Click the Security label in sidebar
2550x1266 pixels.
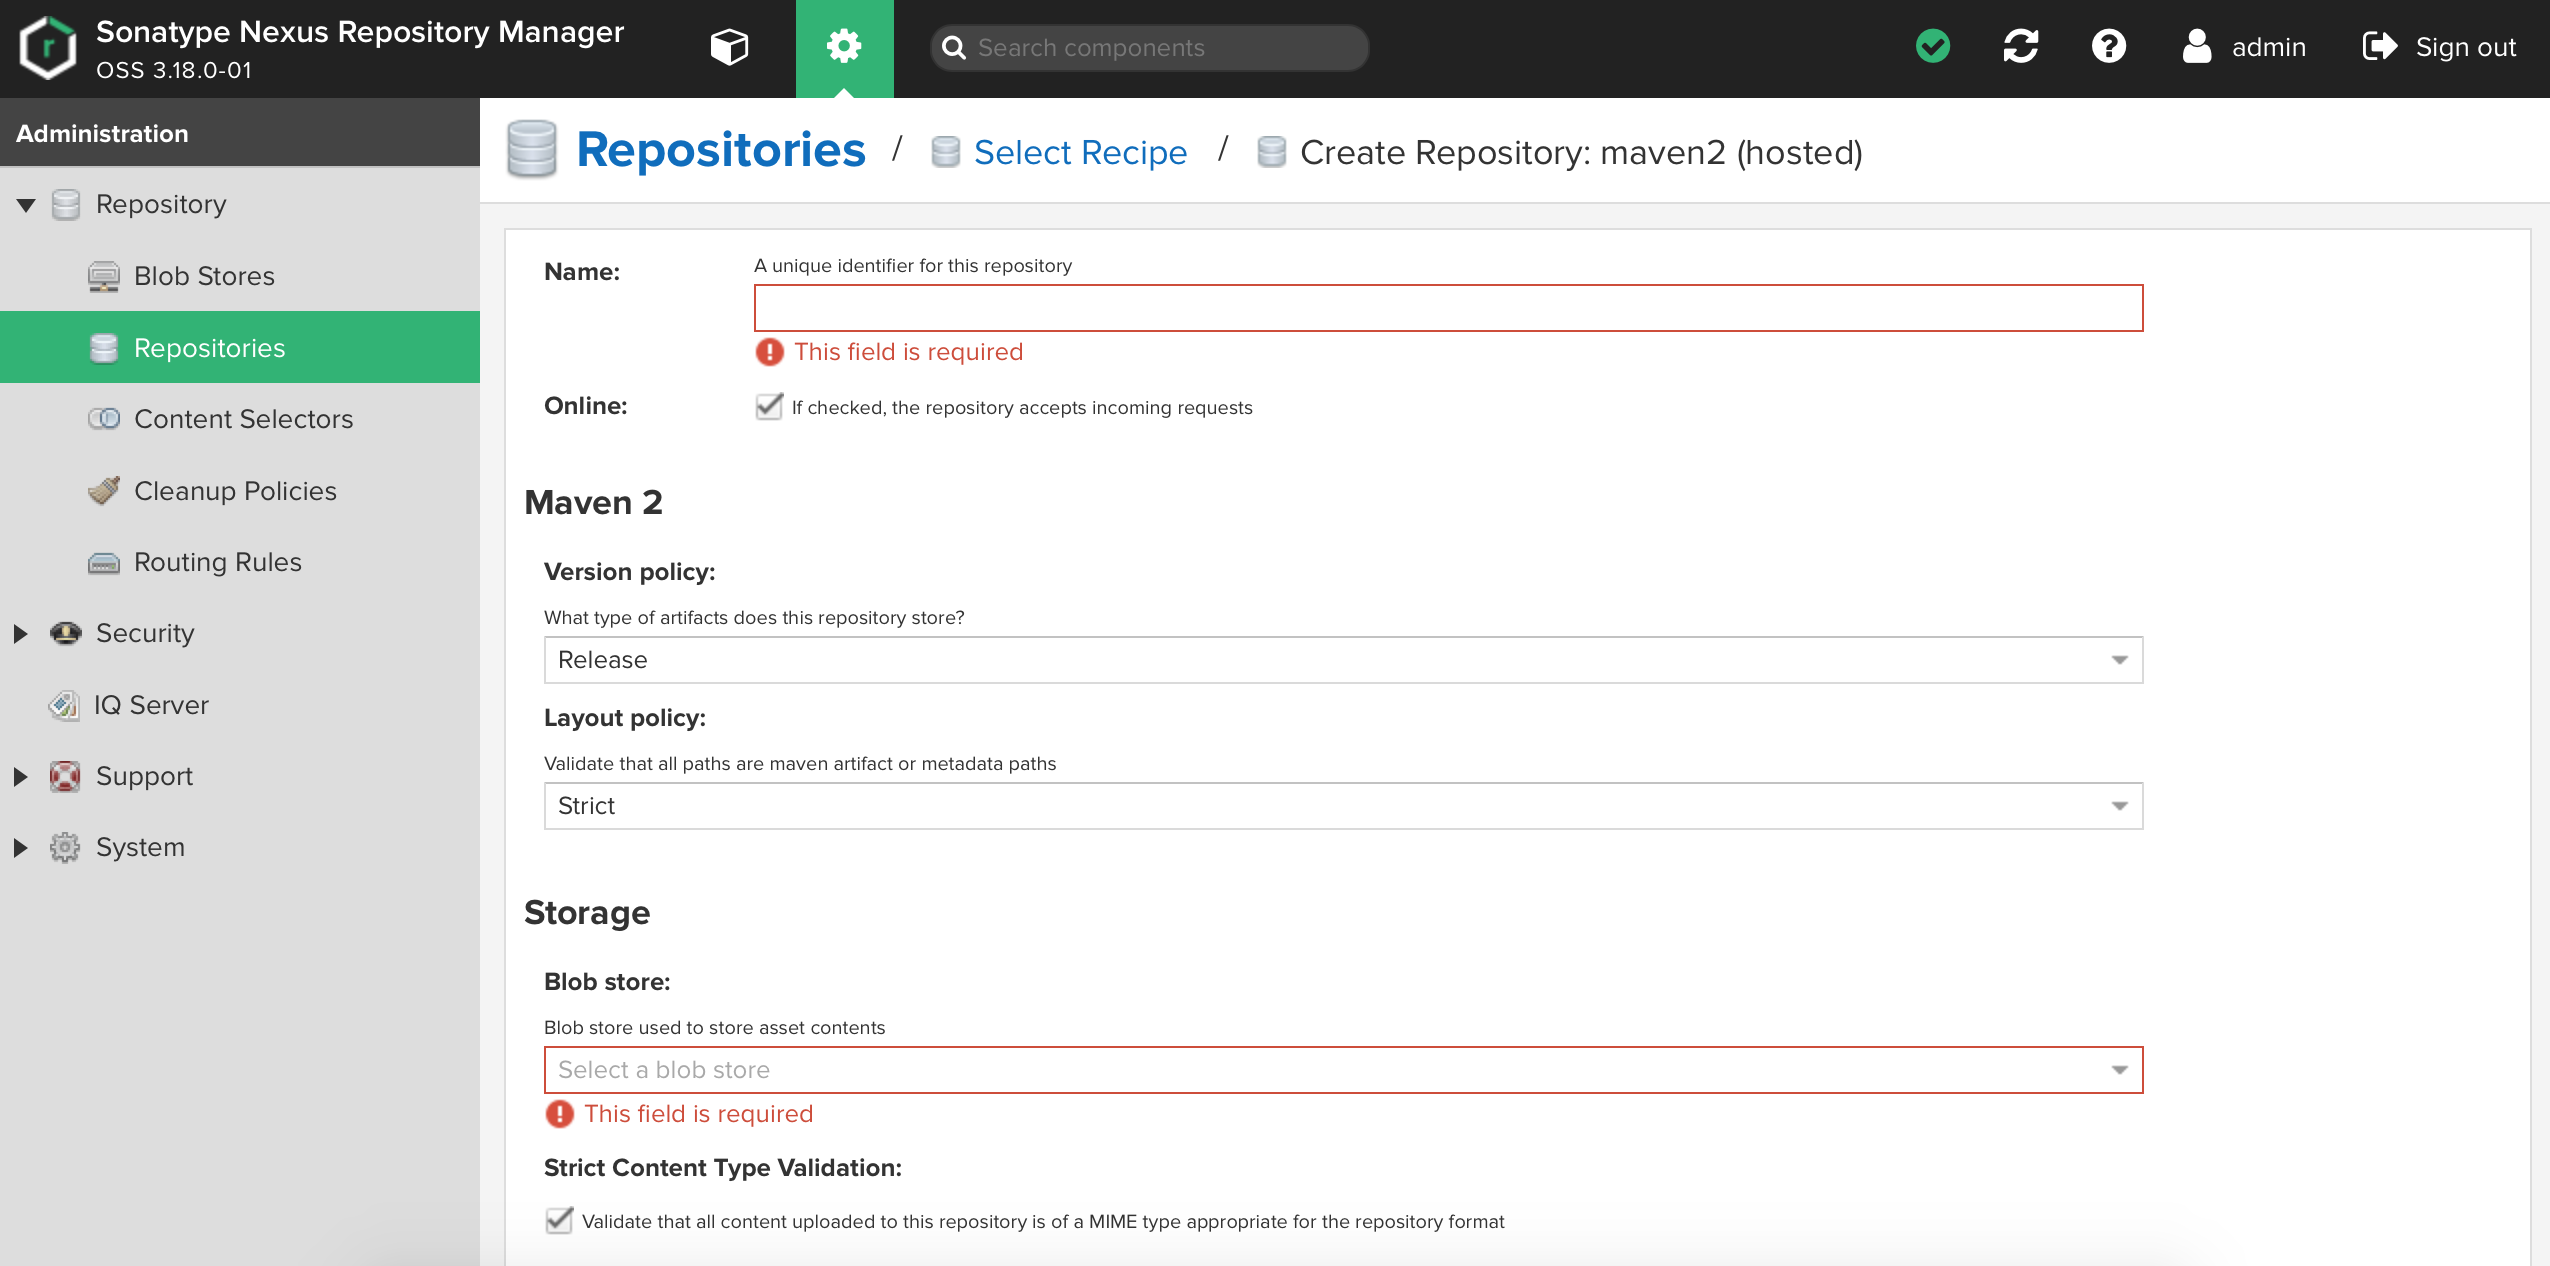145,633
